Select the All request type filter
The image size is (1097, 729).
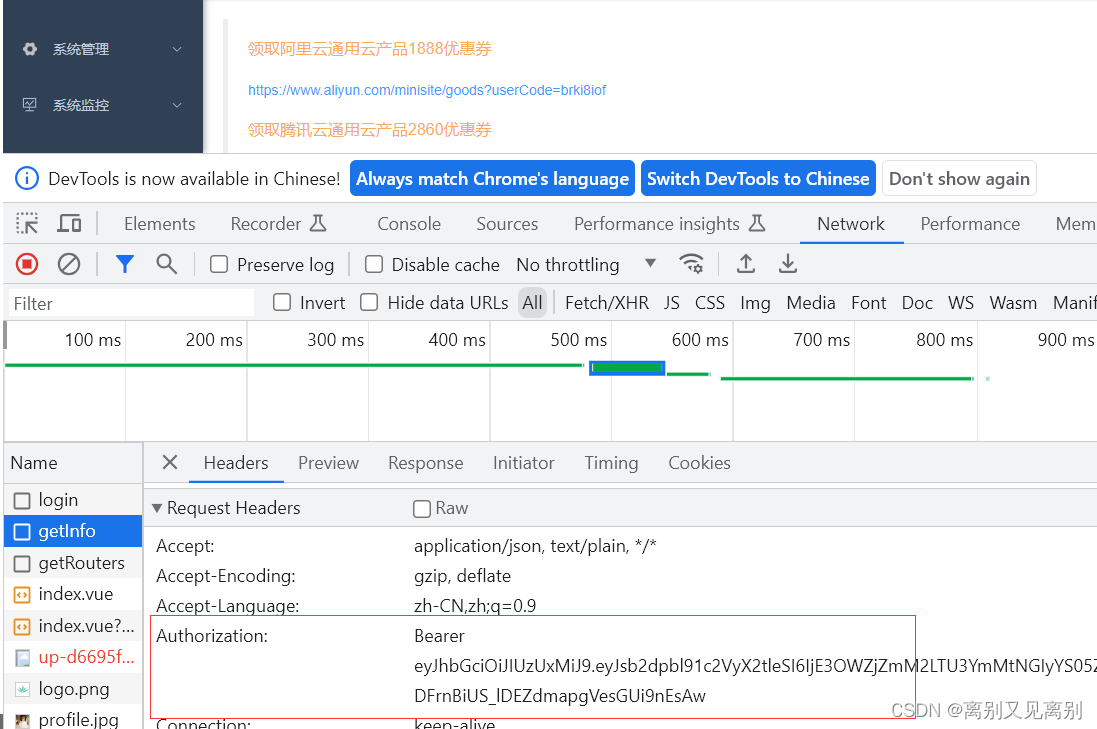[x=532, y=303]
